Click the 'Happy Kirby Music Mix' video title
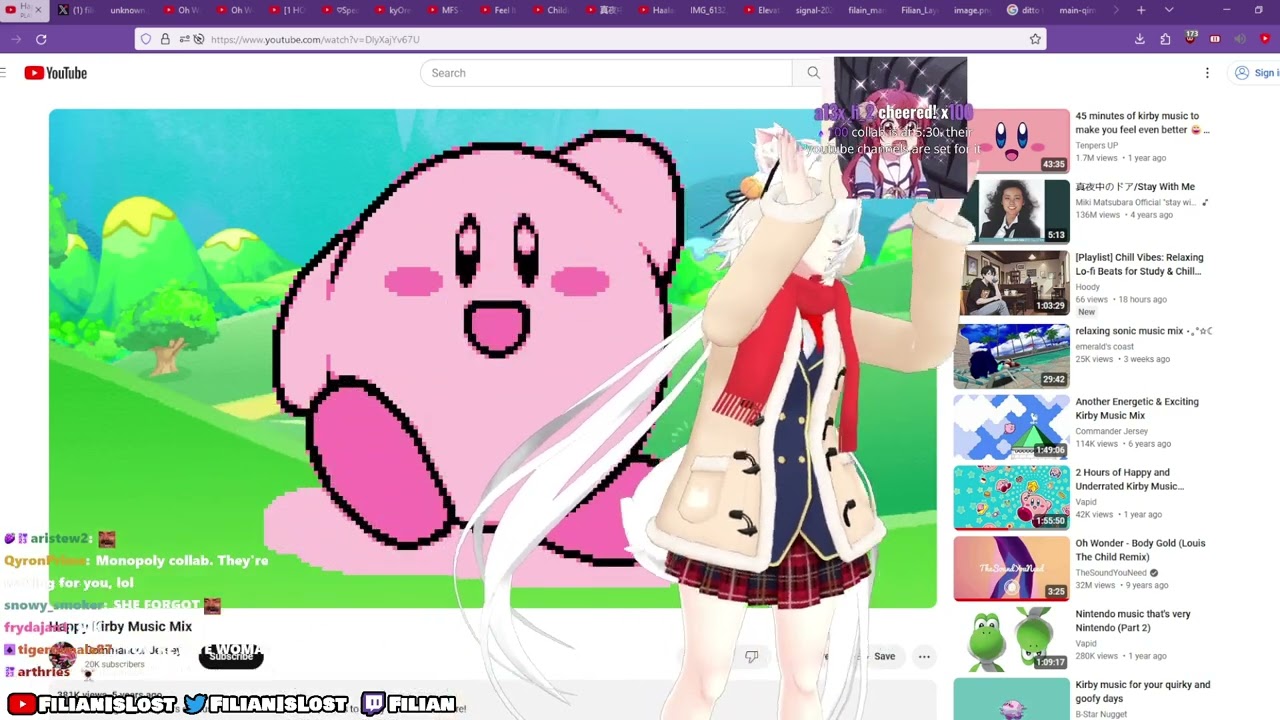 click(x=120, y=627)
